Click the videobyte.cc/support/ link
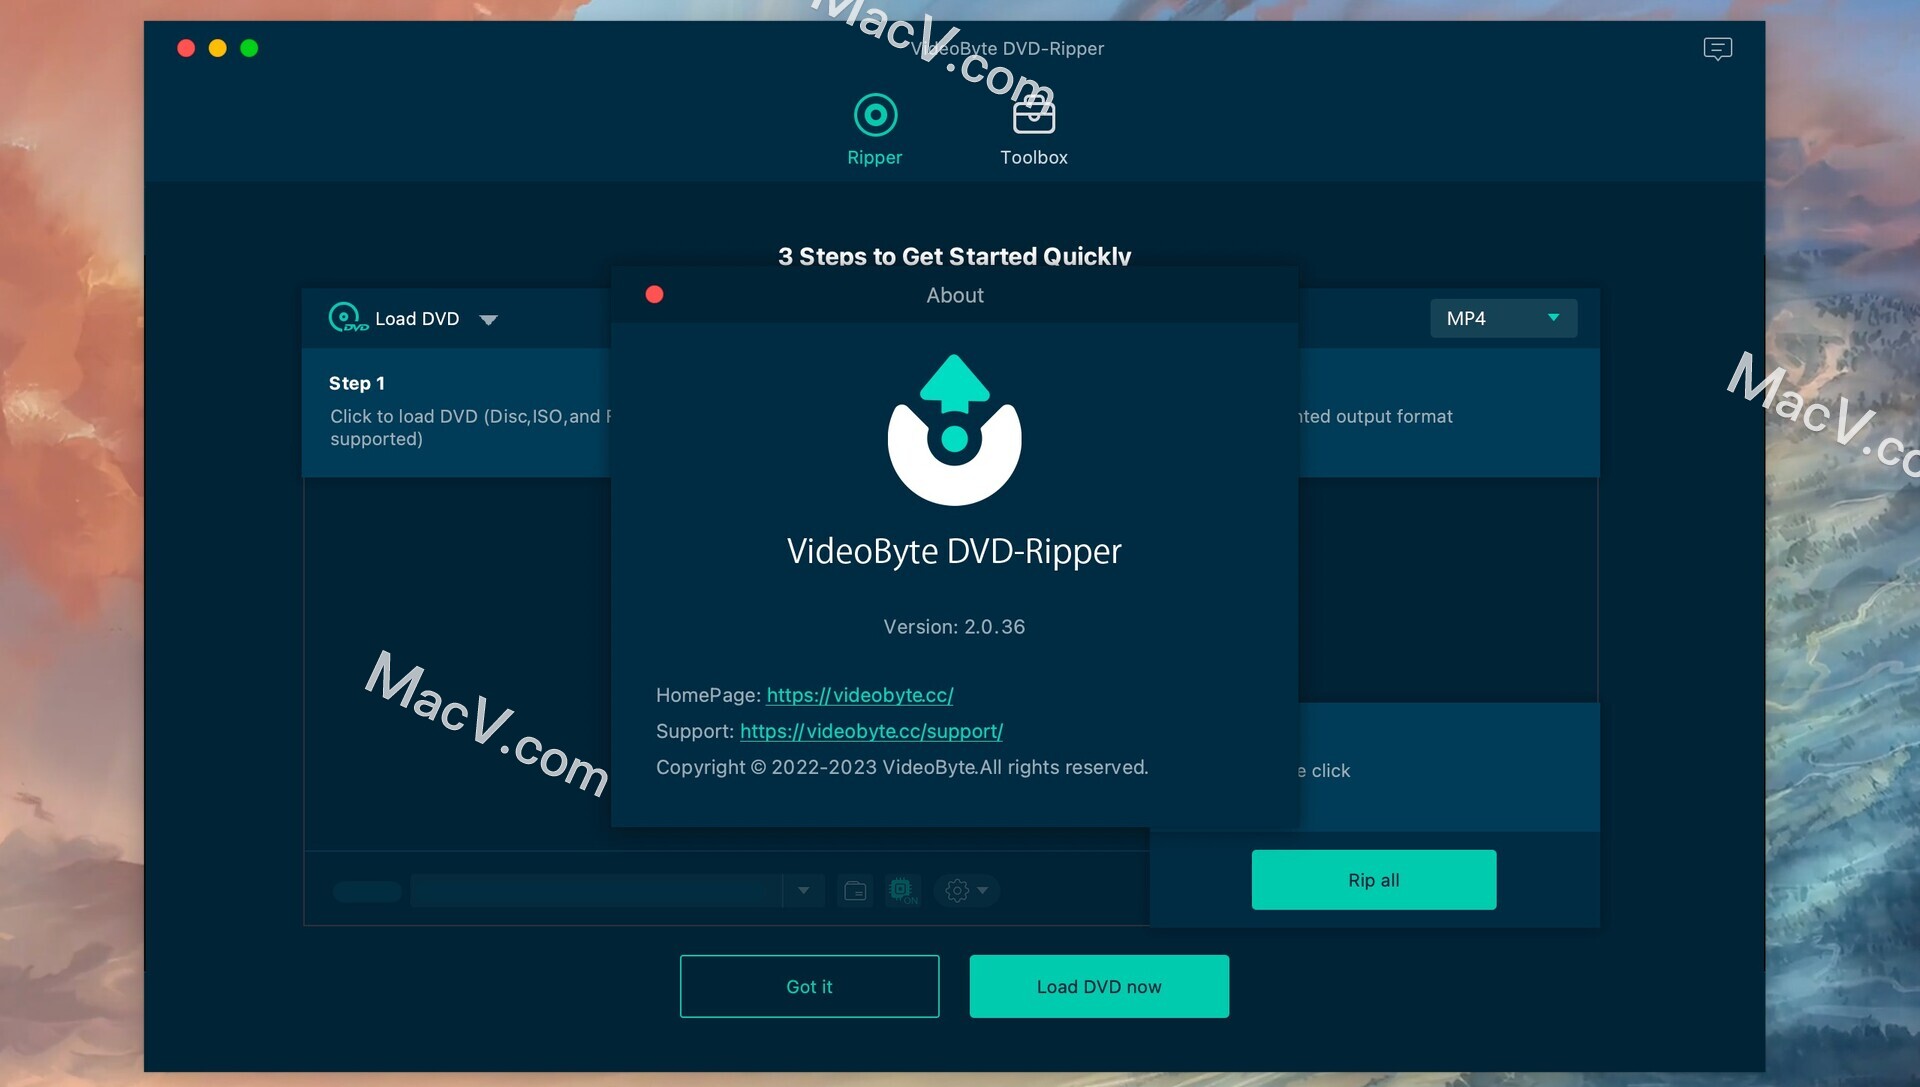The width and height of the screenshot is (1920, 1087). click(872, 731)
